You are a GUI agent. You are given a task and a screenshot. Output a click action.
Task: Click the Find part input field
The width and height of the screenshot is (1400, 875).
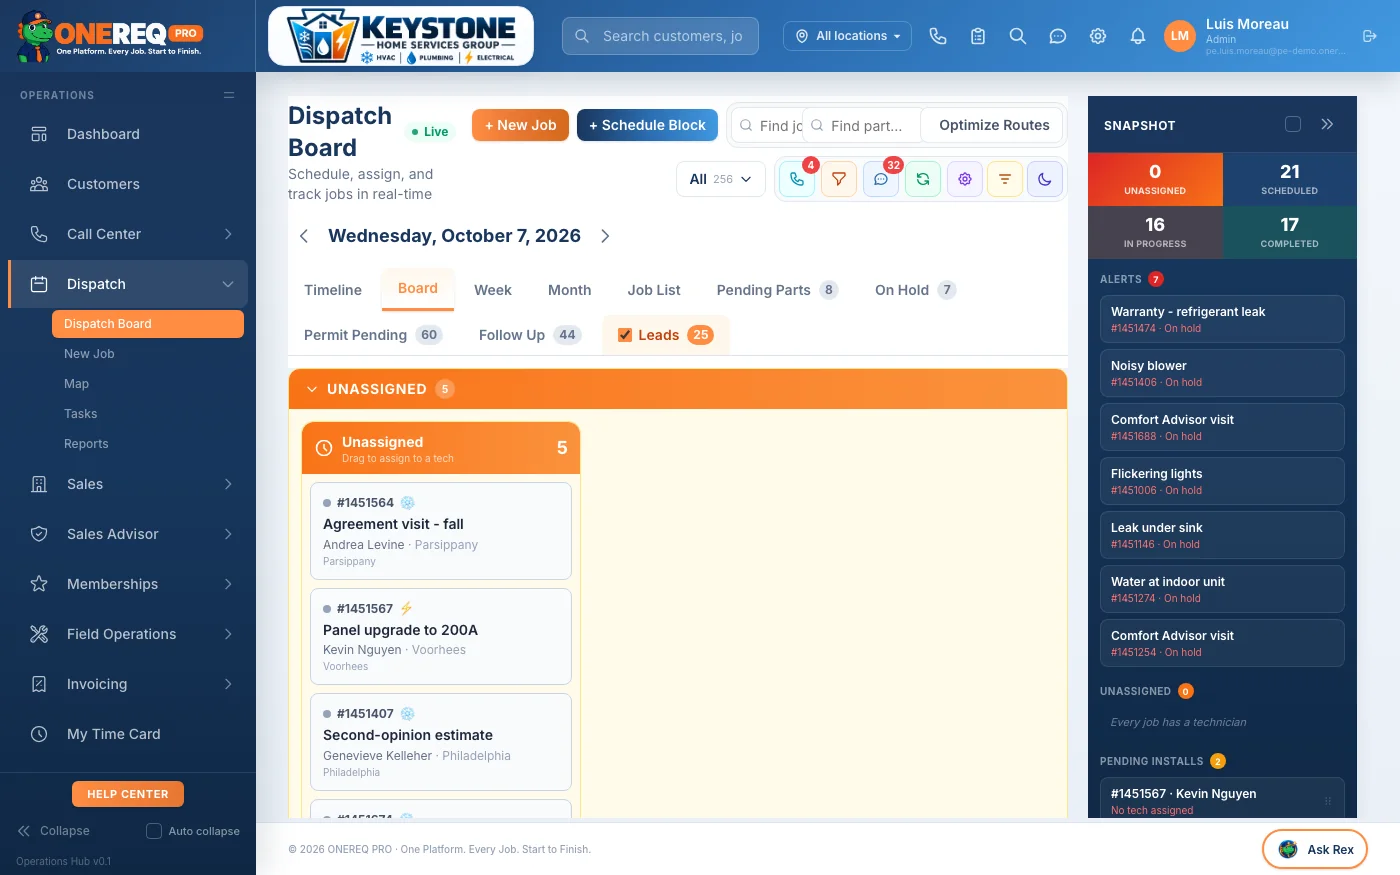click(861, 126)
